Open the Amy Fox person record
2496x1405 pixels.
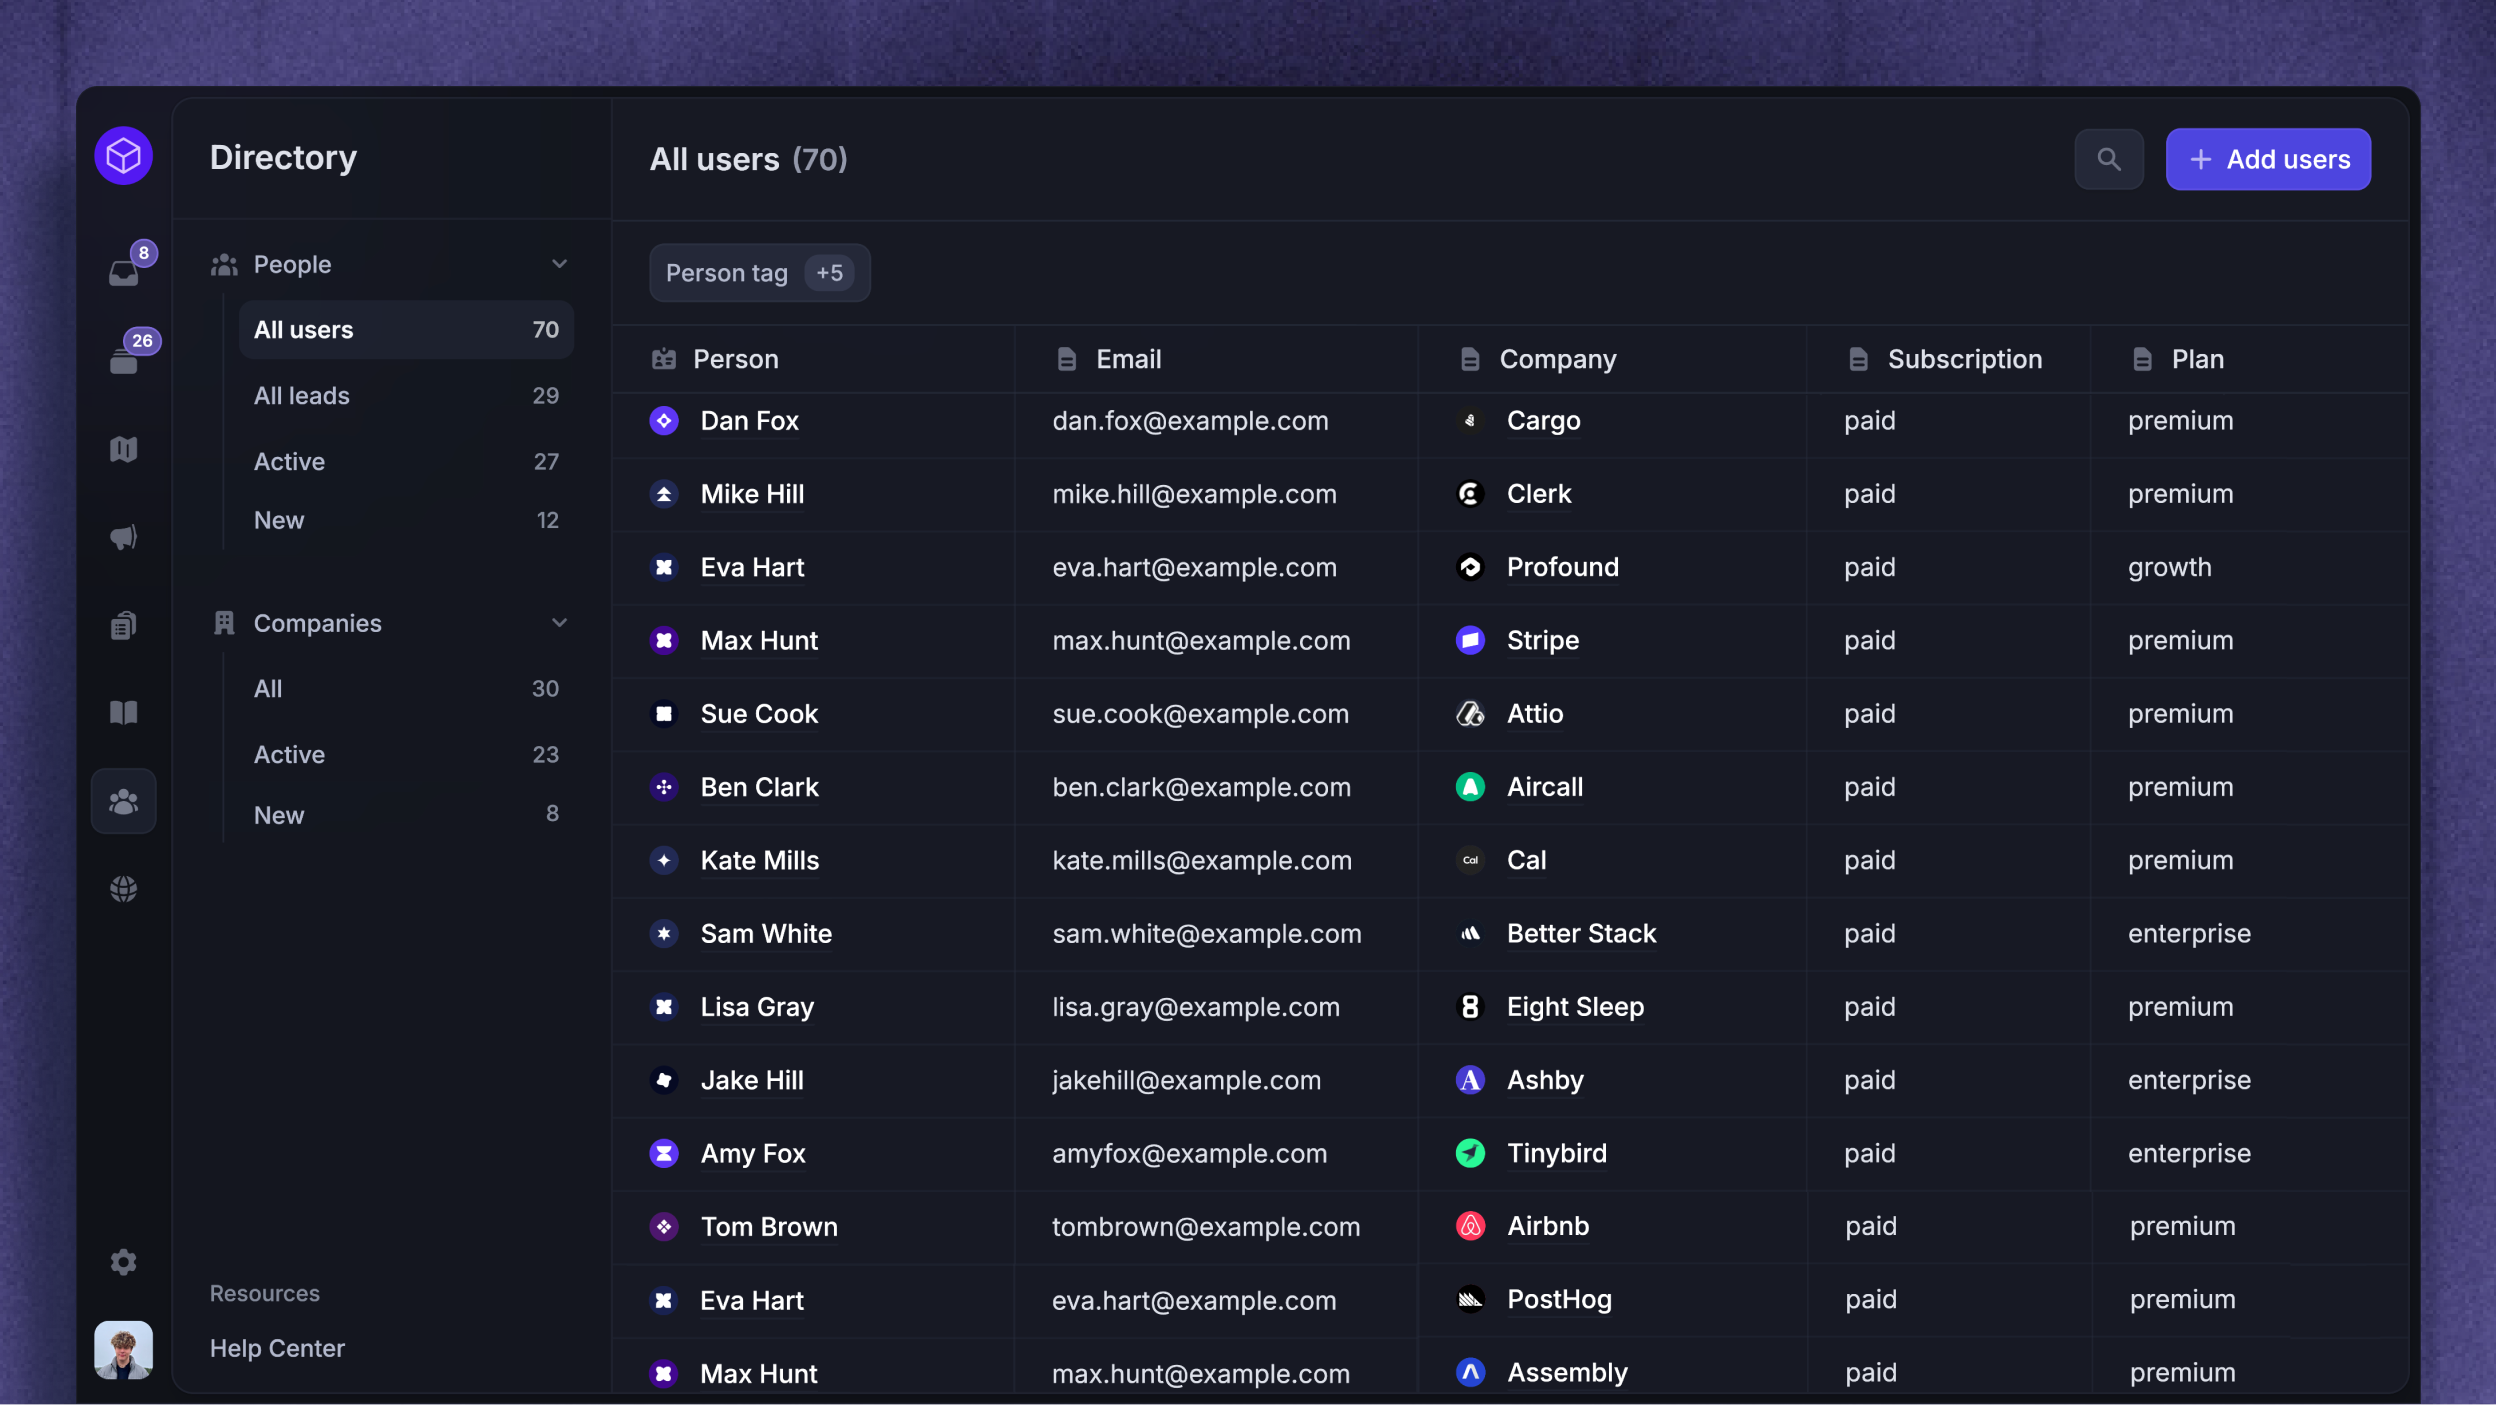753,1153
